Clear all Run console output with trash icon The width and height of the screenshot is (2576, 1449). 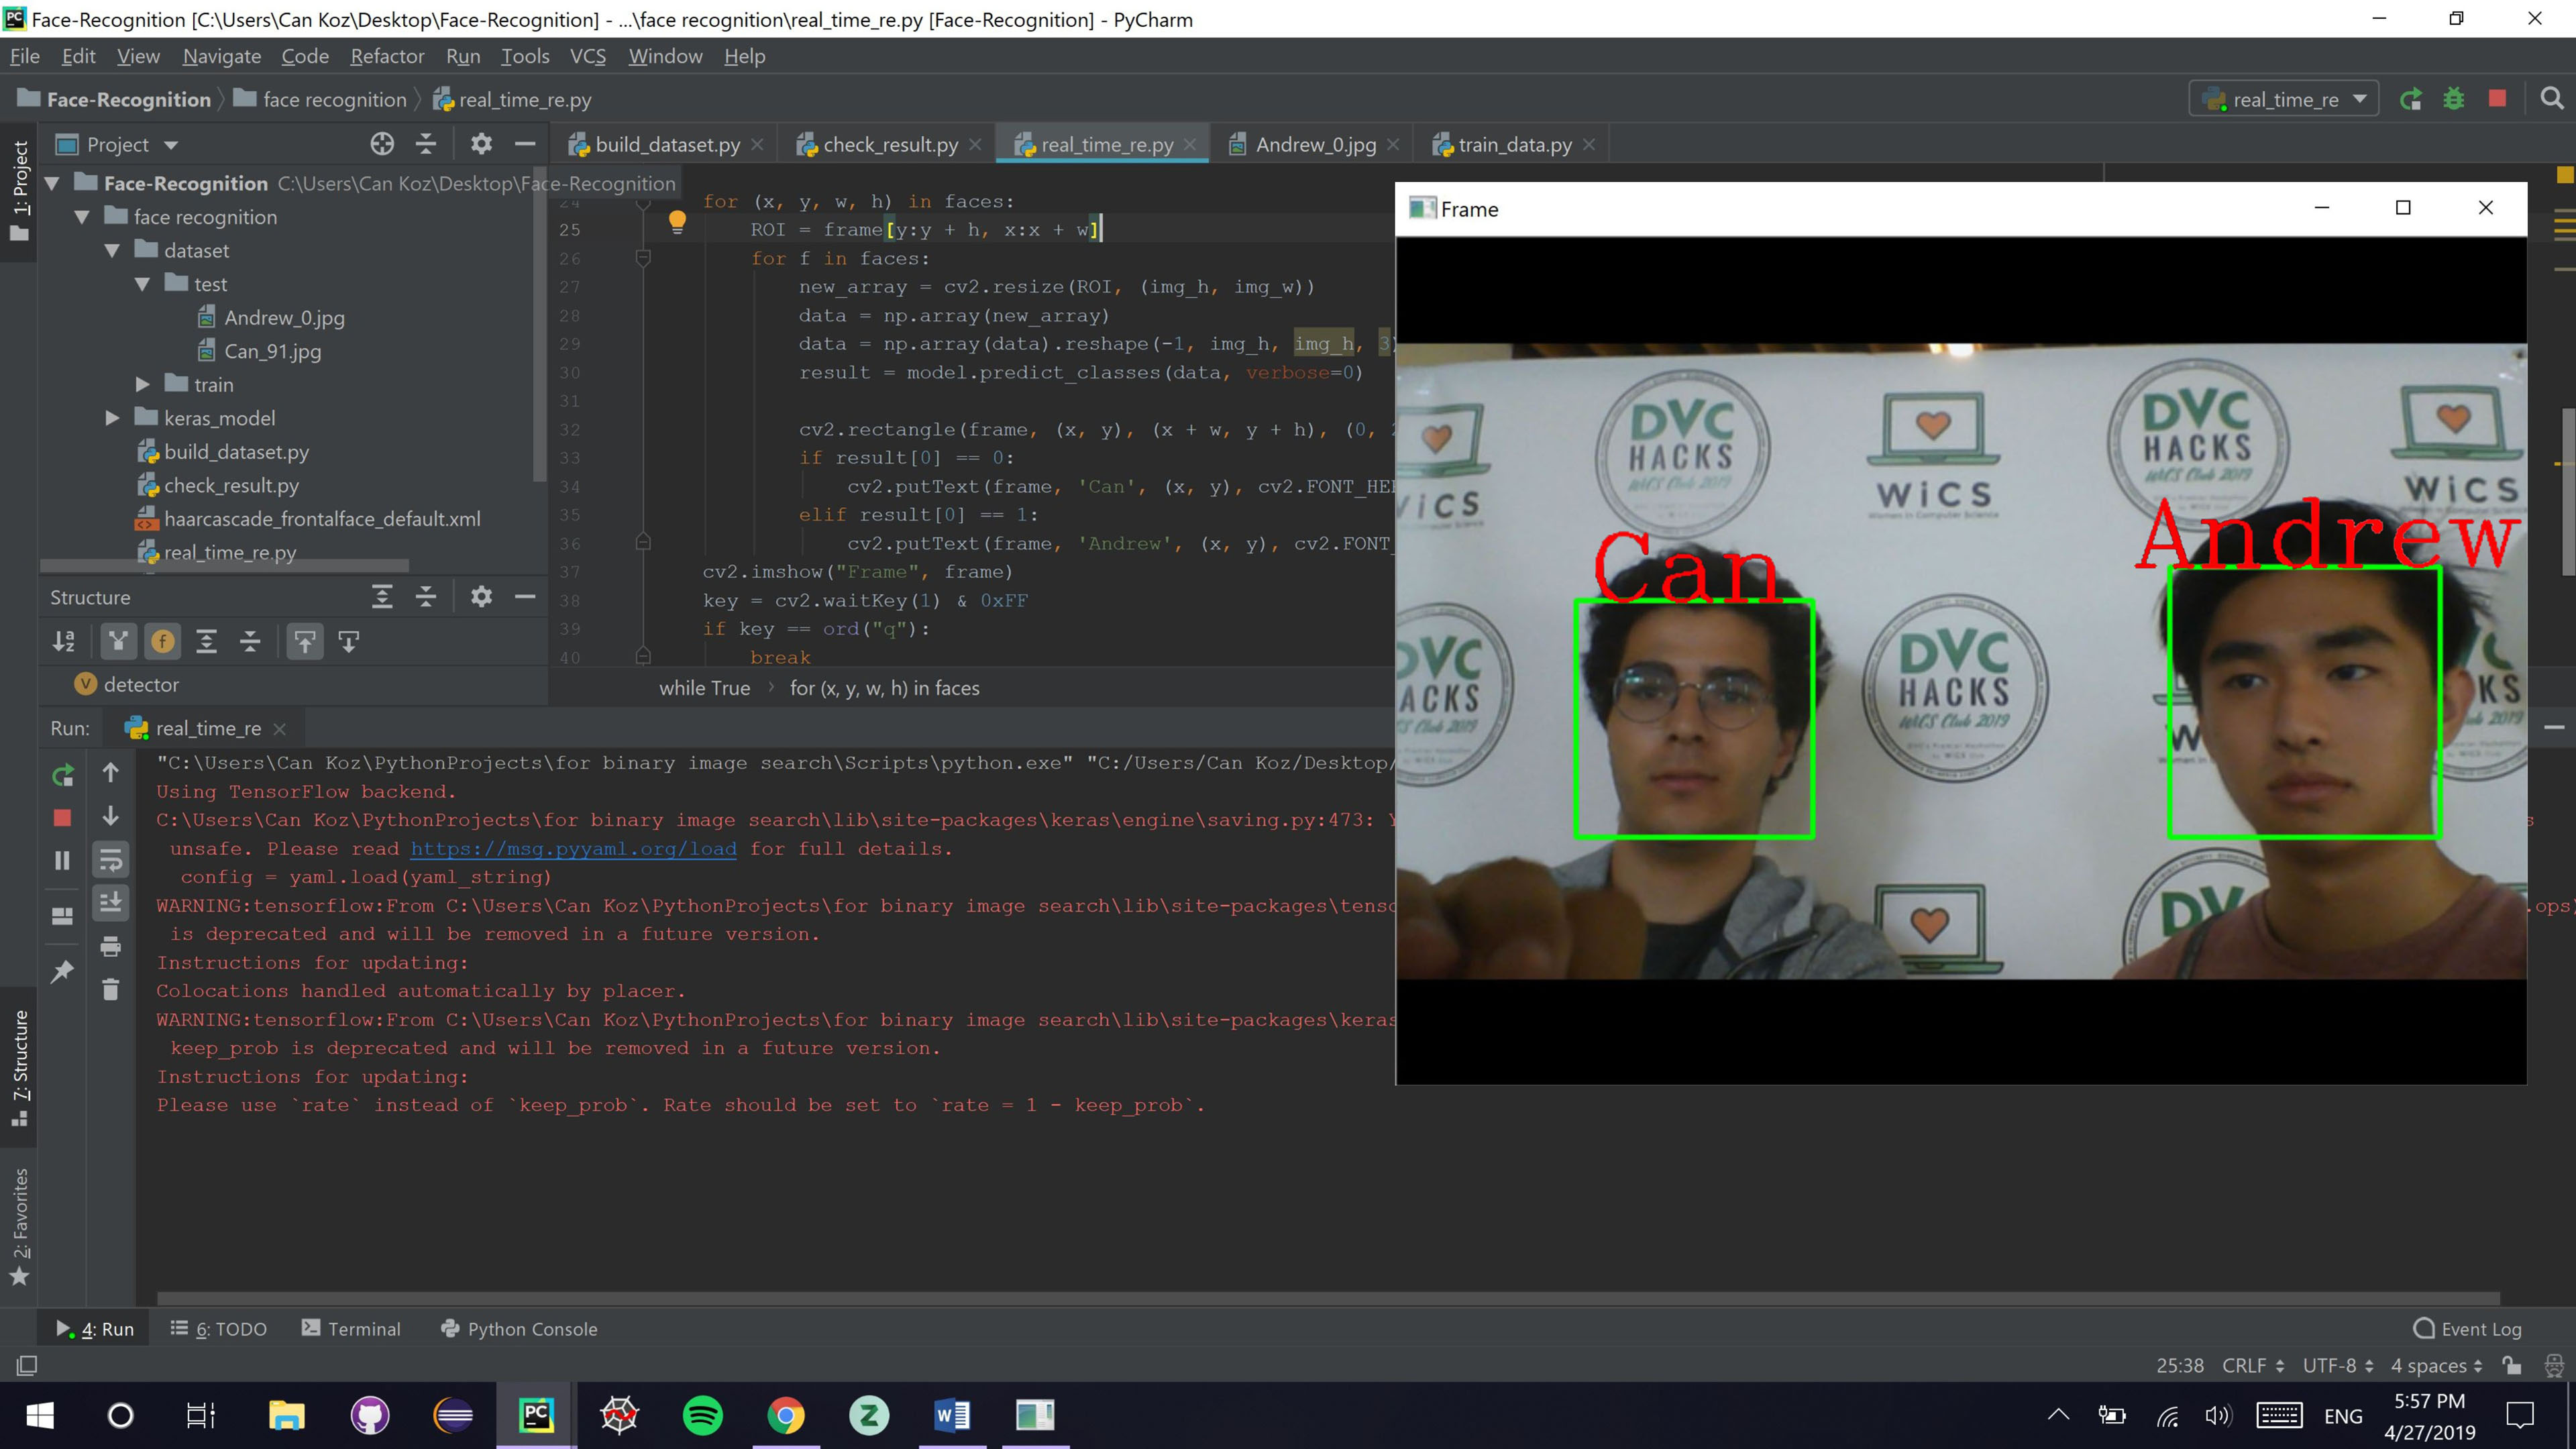(x=110, y=990)
